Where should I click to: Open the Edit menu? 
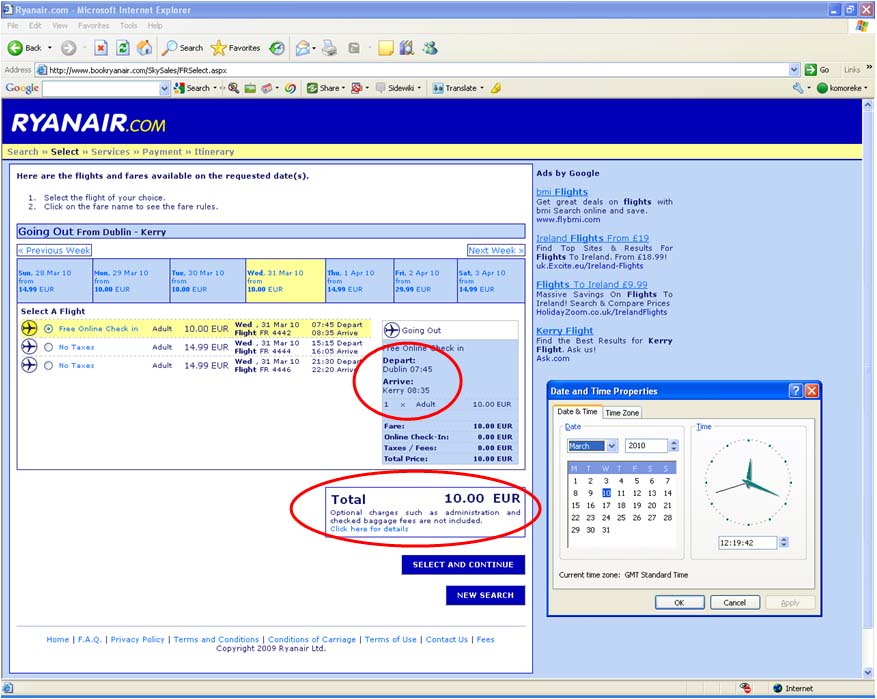pos(35,26)
